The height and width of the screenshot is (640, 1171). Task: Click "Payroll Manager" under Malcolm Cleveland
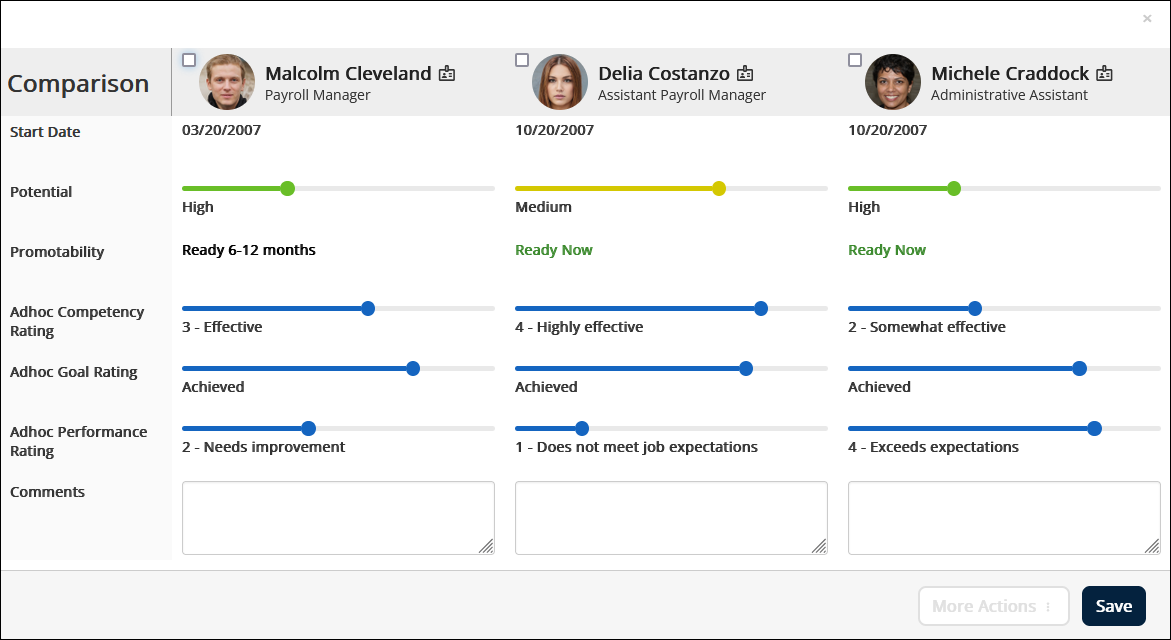[x=317, y=95]
